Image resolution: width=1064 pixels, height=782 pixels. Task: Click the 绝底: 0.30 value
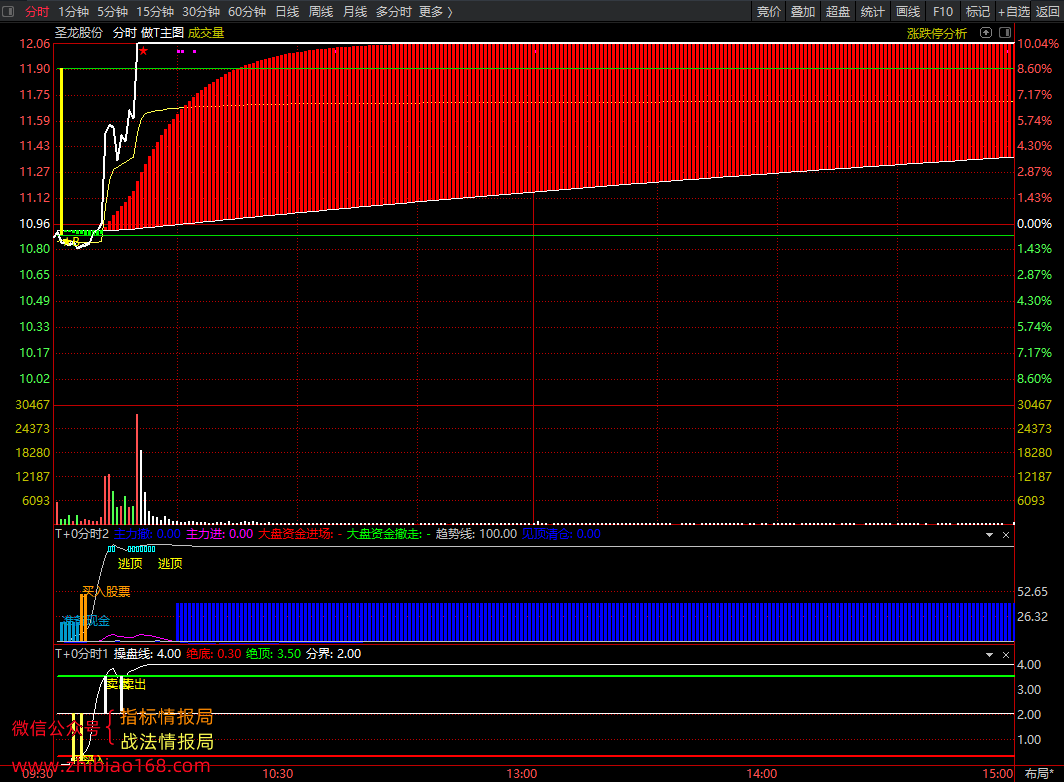214,654
